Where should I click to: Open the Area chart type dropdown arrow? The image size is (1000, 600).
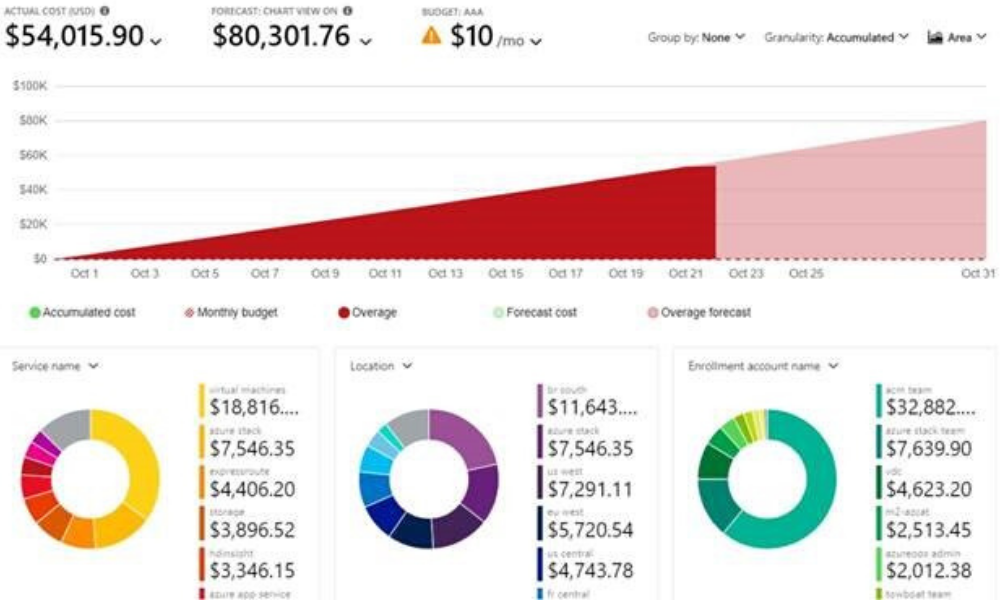(x=981, y=37)
